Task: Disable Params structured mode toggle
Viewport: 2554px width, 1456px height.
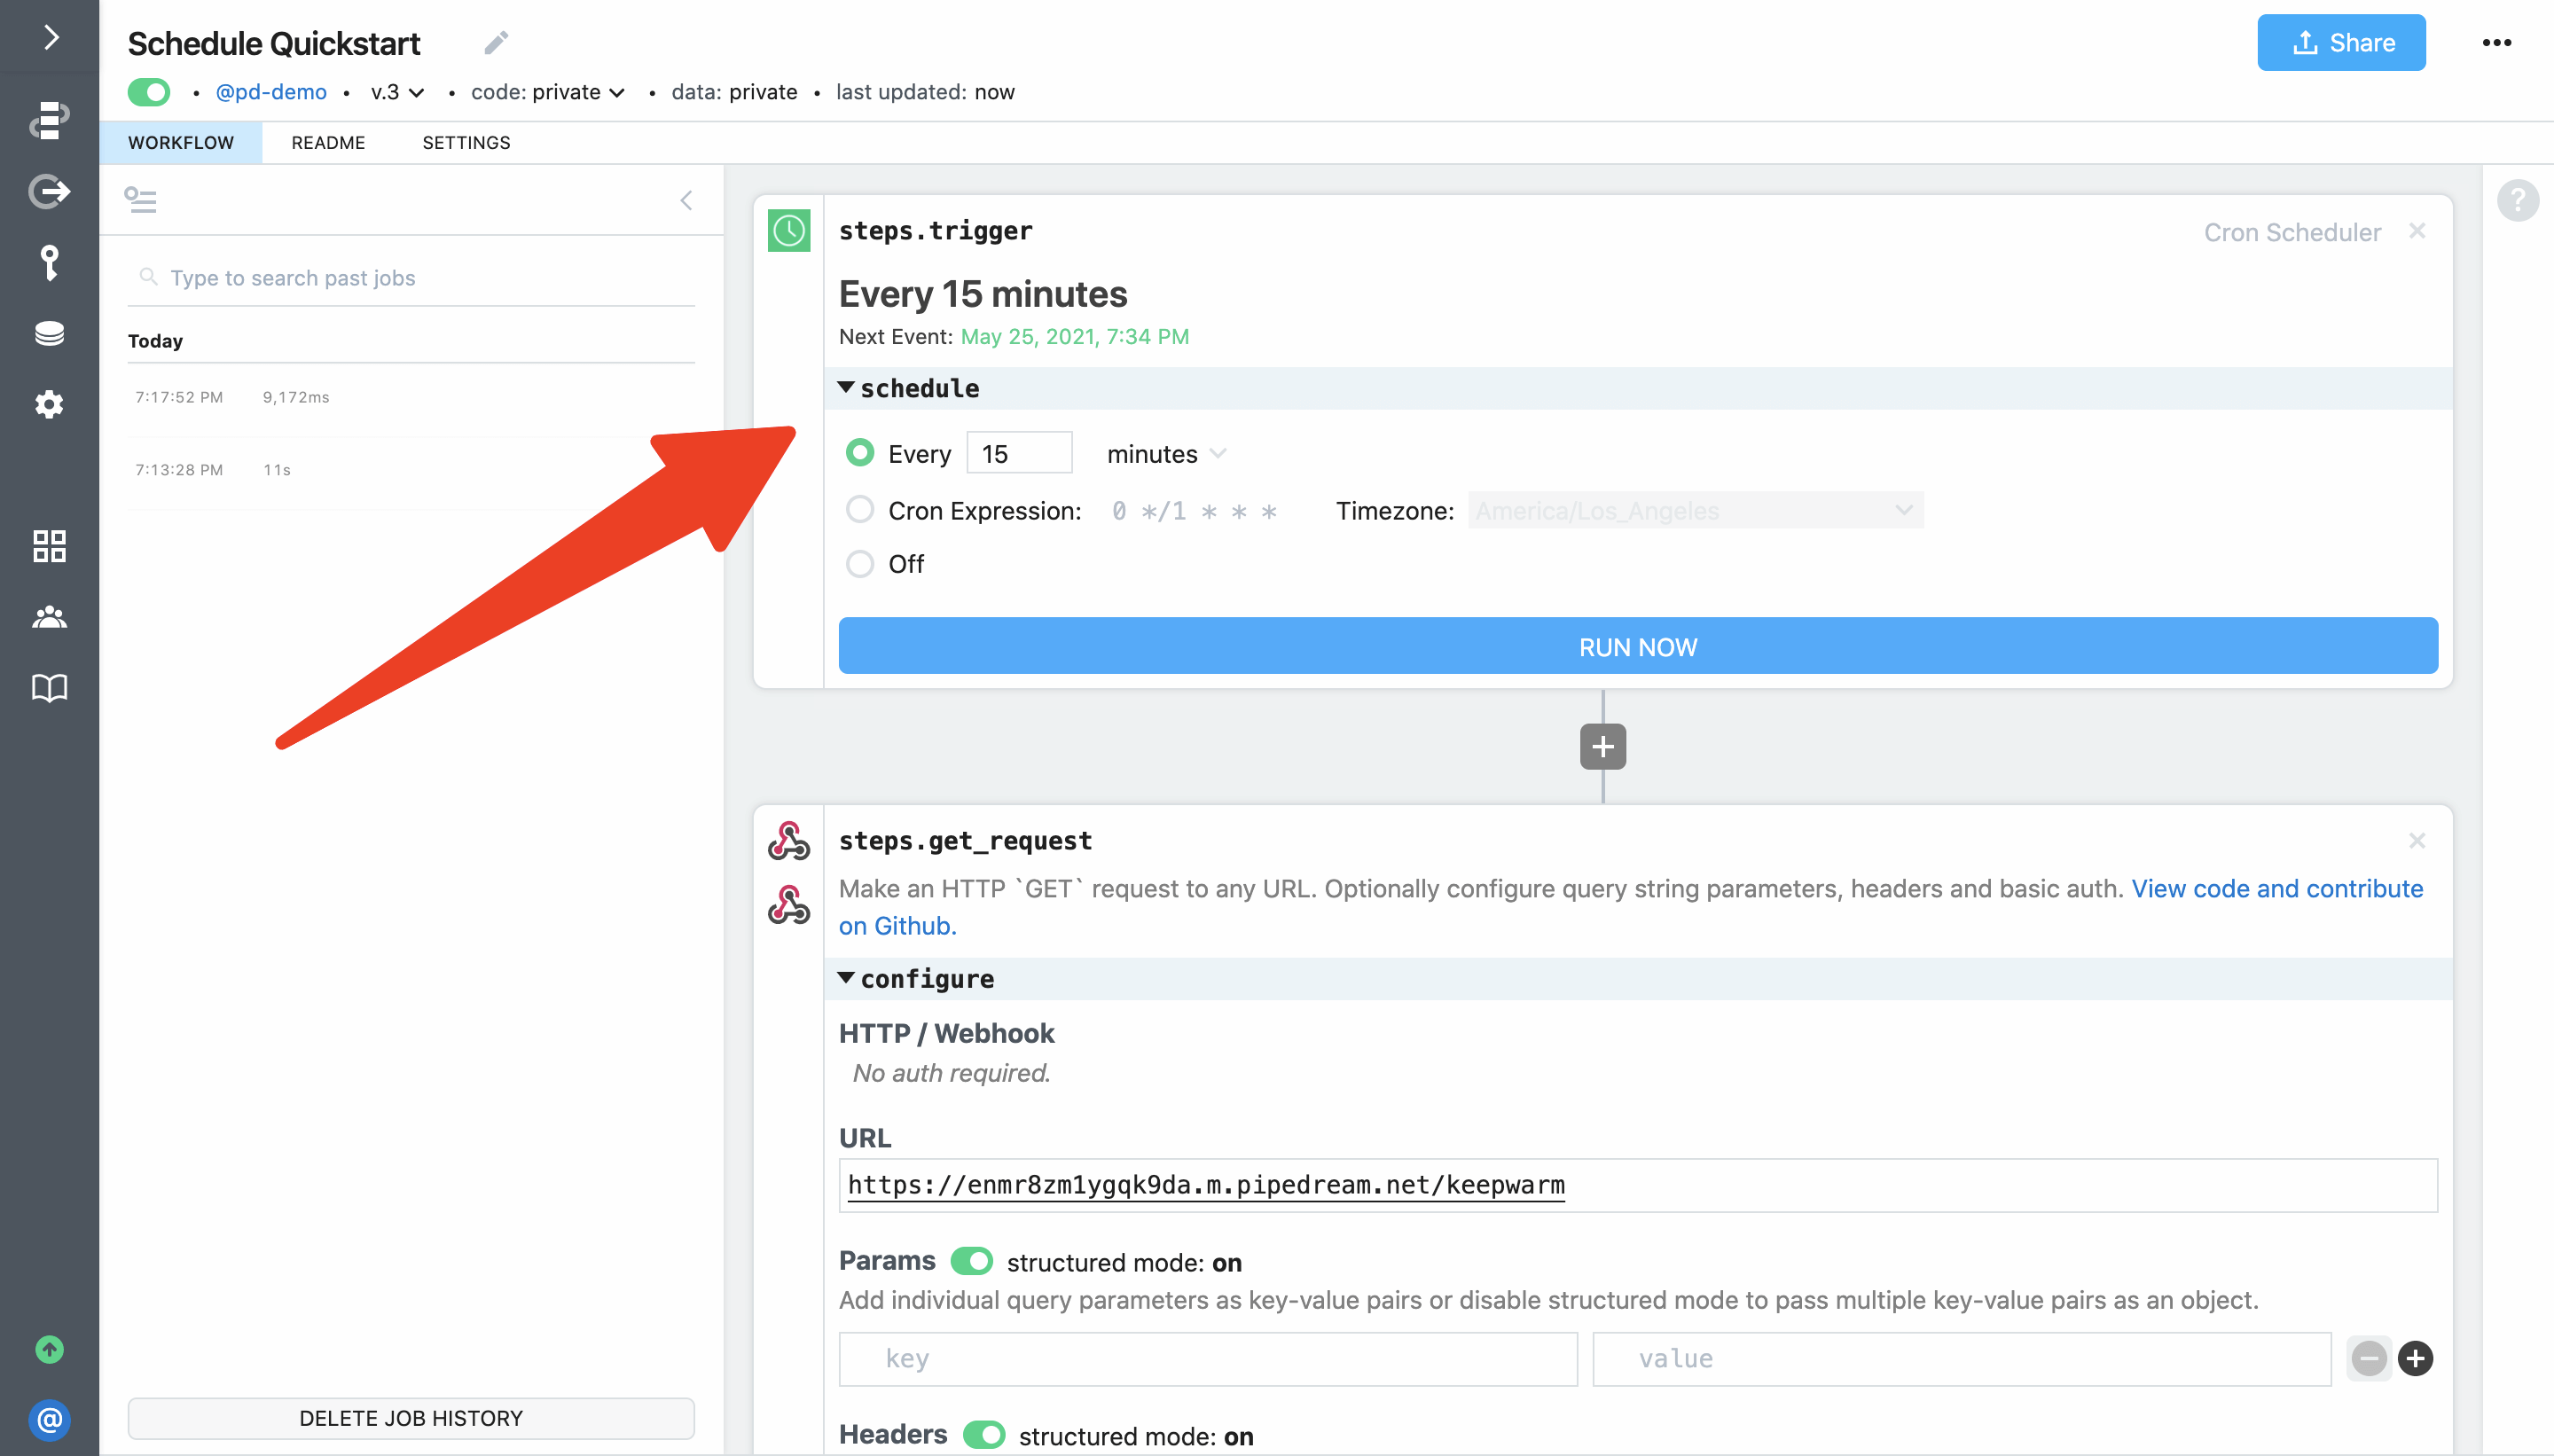Action: coord(971,1261)
